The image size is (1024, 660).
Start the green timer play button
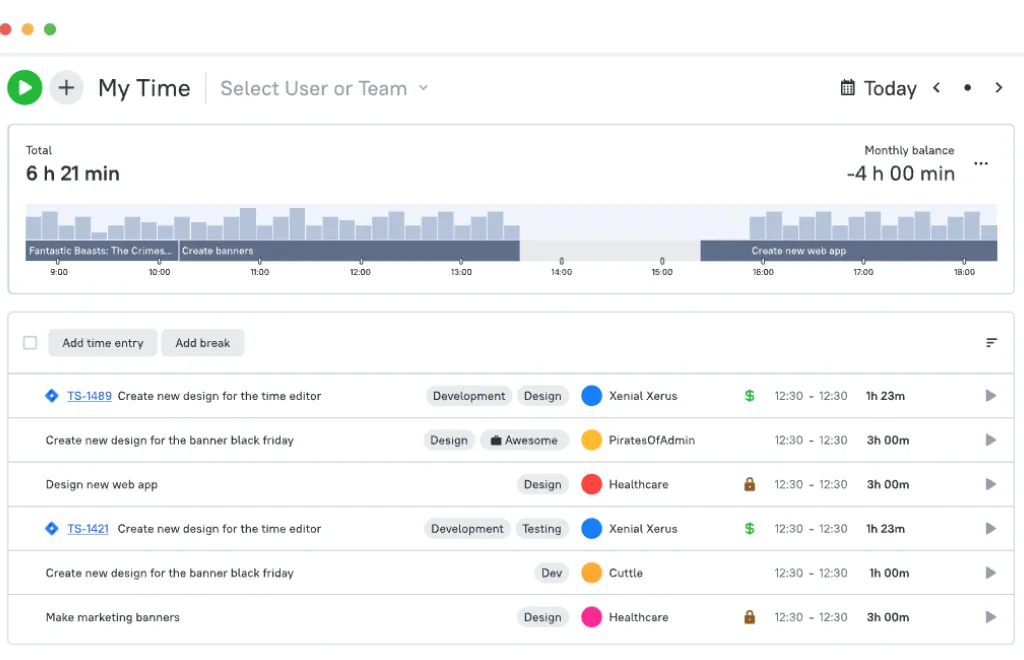point(25,88)
